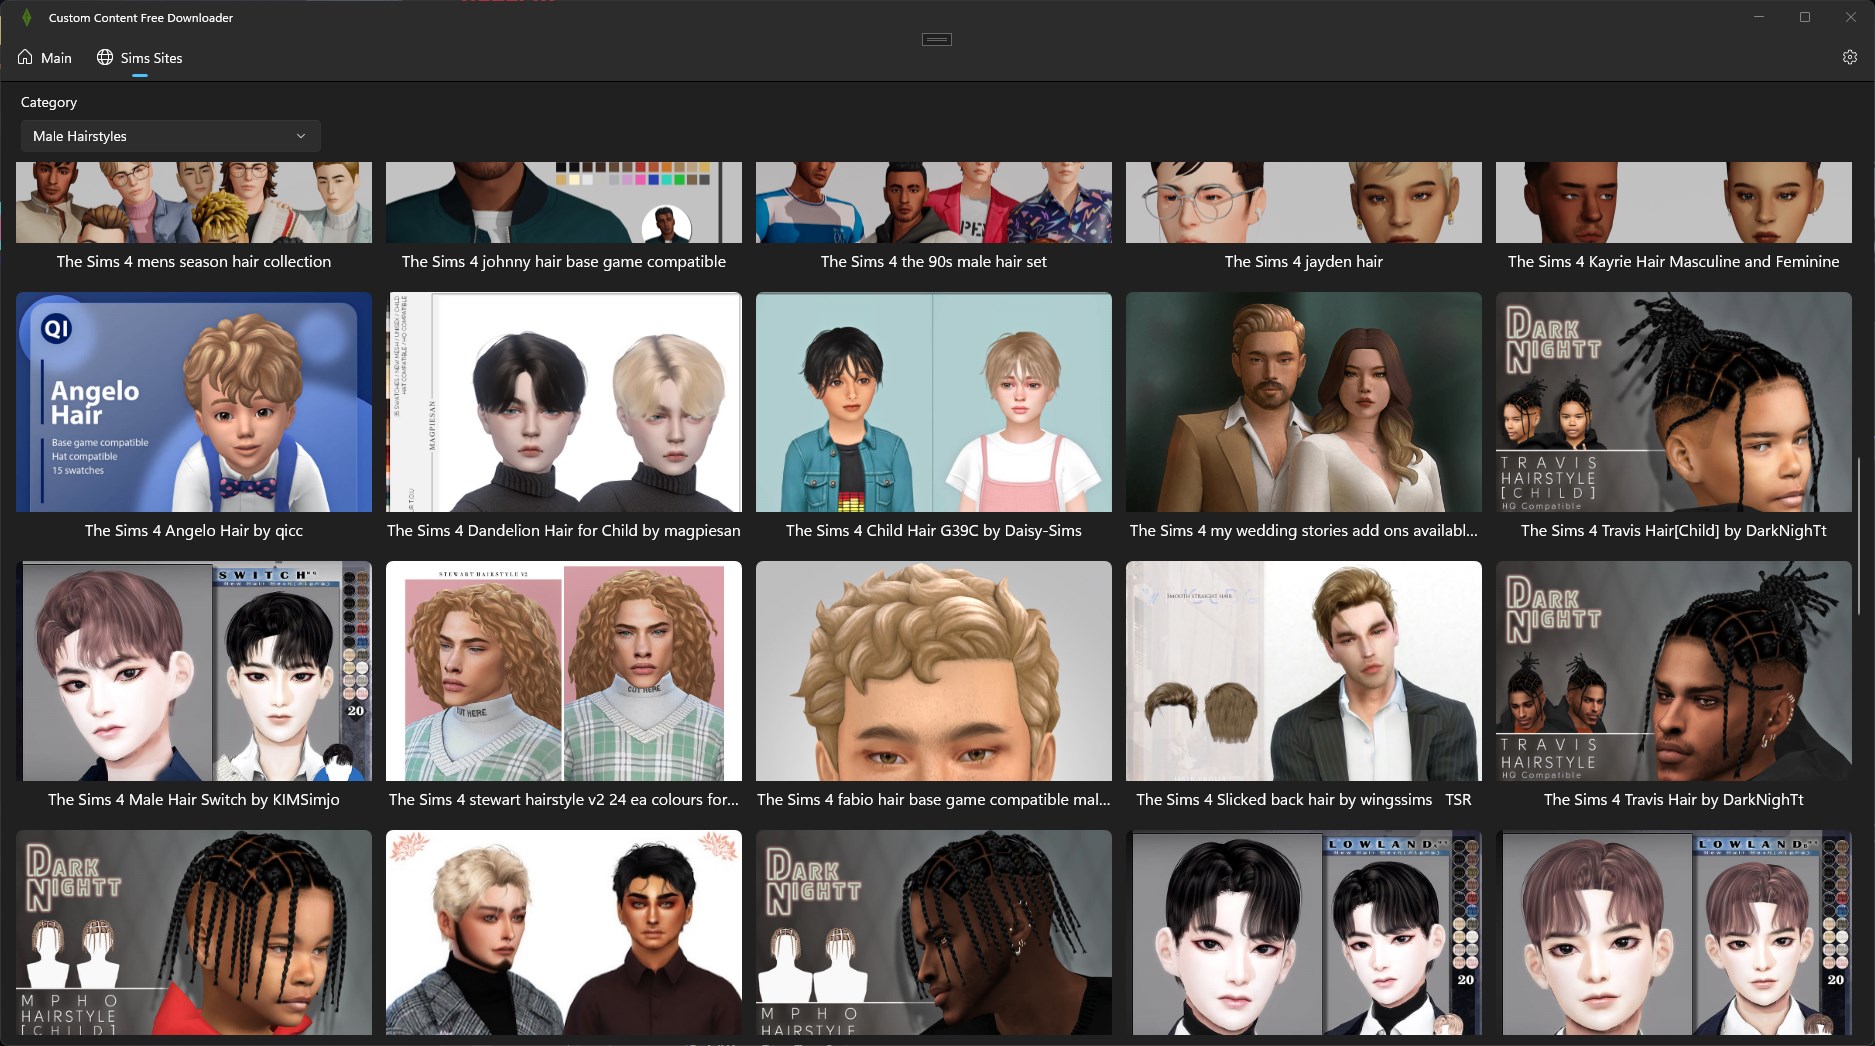Open the settings gear icon

point(1849,57)
